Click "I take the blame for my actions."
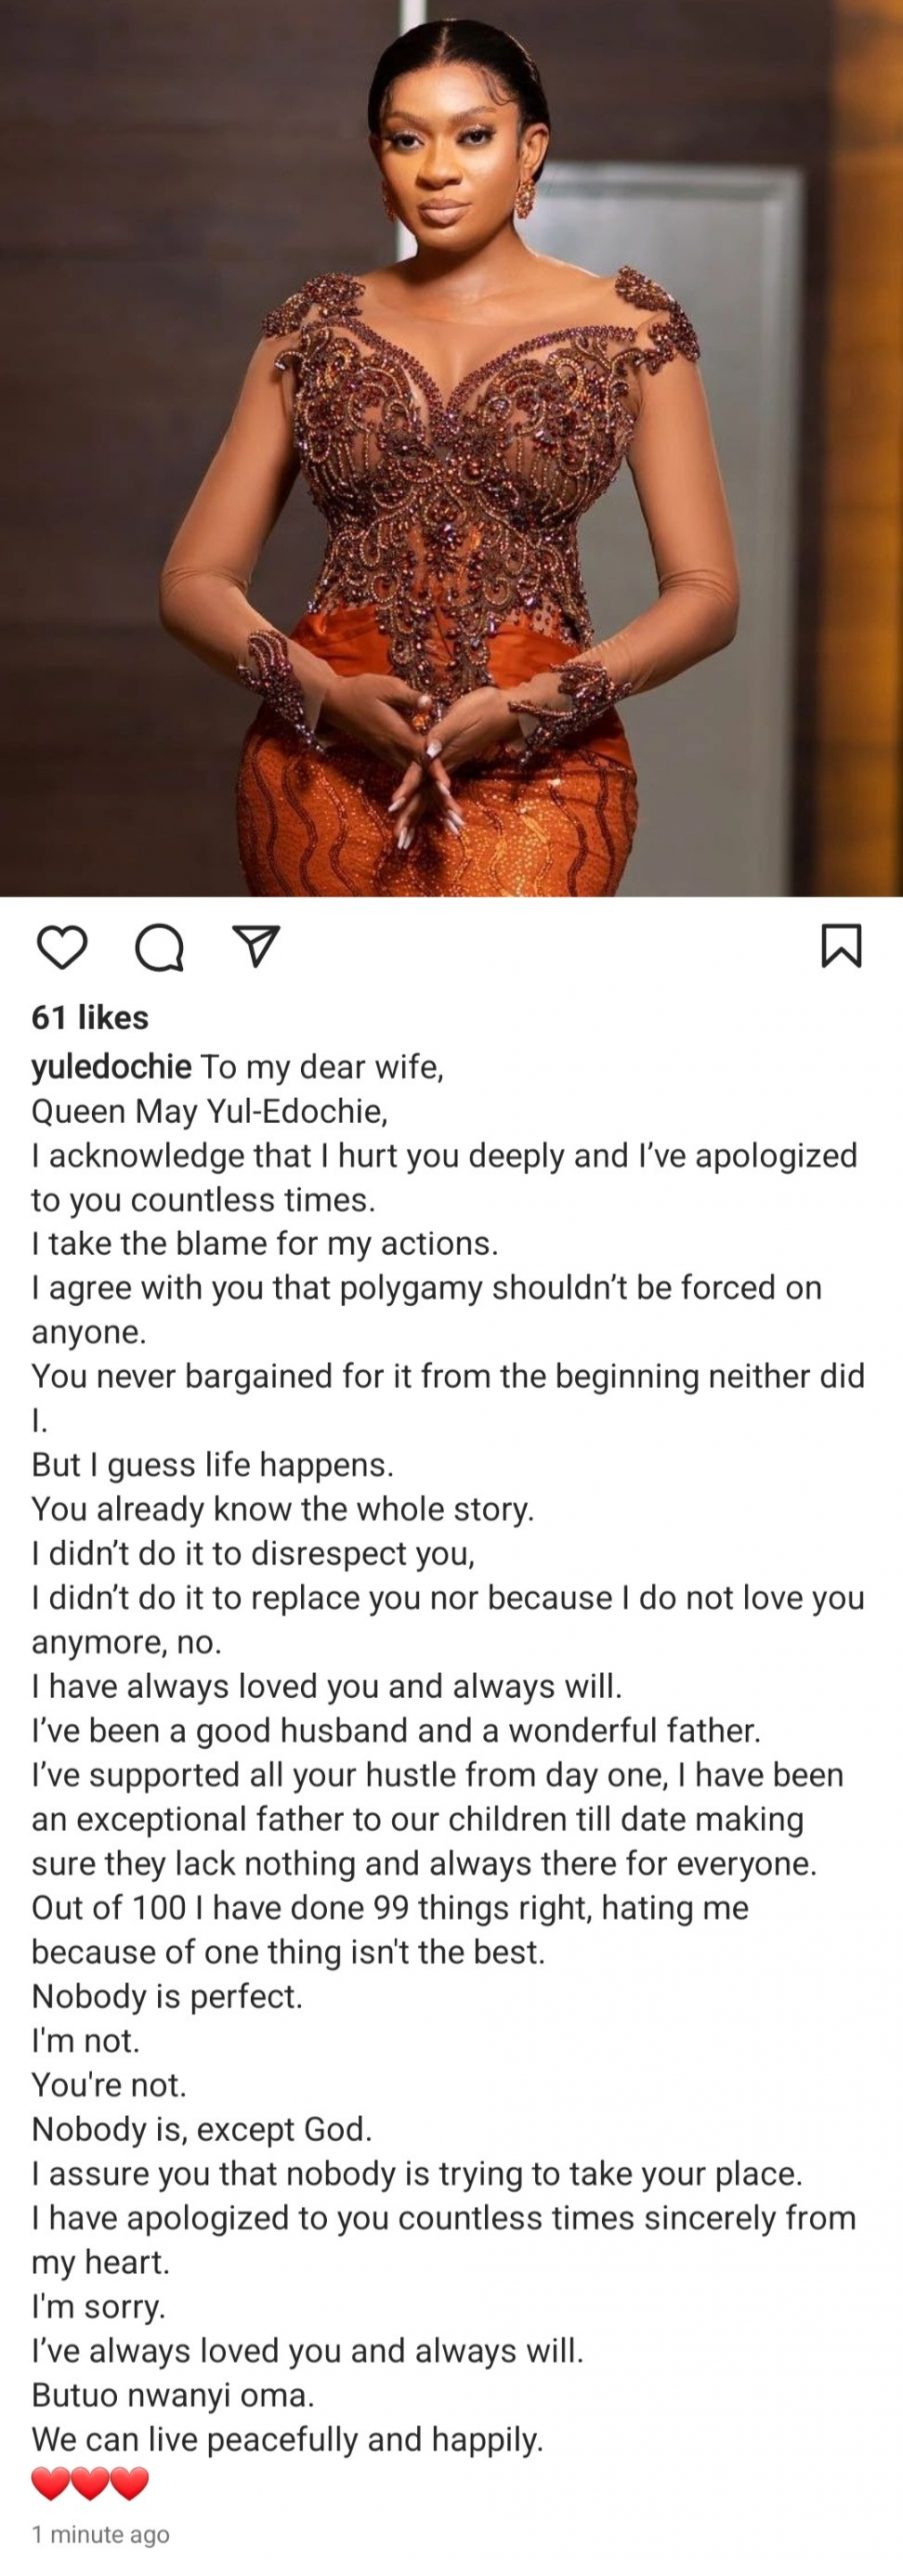The width and height of the screenshot is (903, 2560). [x=264, y=1243]
